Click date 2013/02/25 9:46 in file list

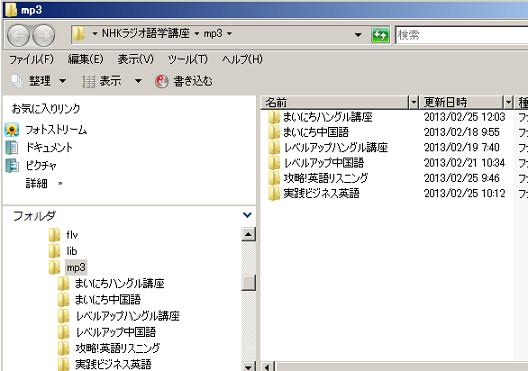[461, 178]
